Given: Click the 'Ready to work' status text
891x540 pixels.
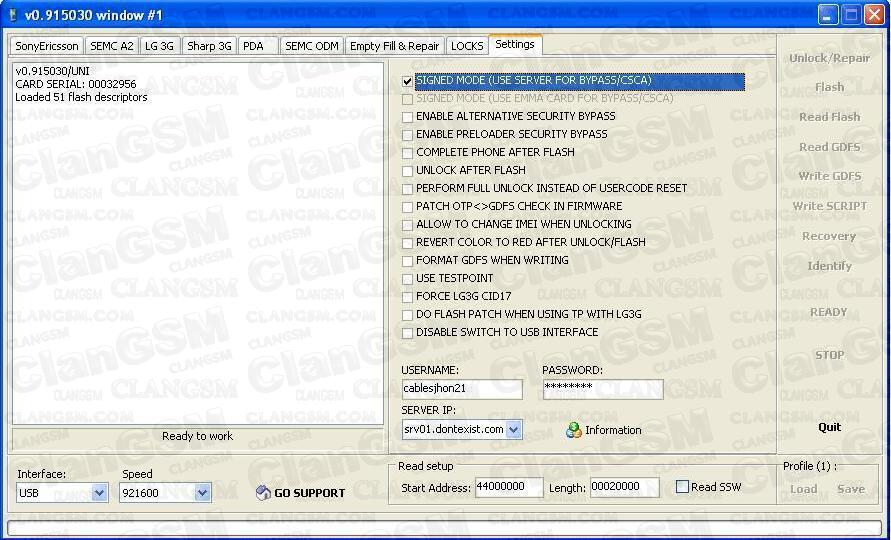Looking at the screenshot, I should (x=197, y=436).
